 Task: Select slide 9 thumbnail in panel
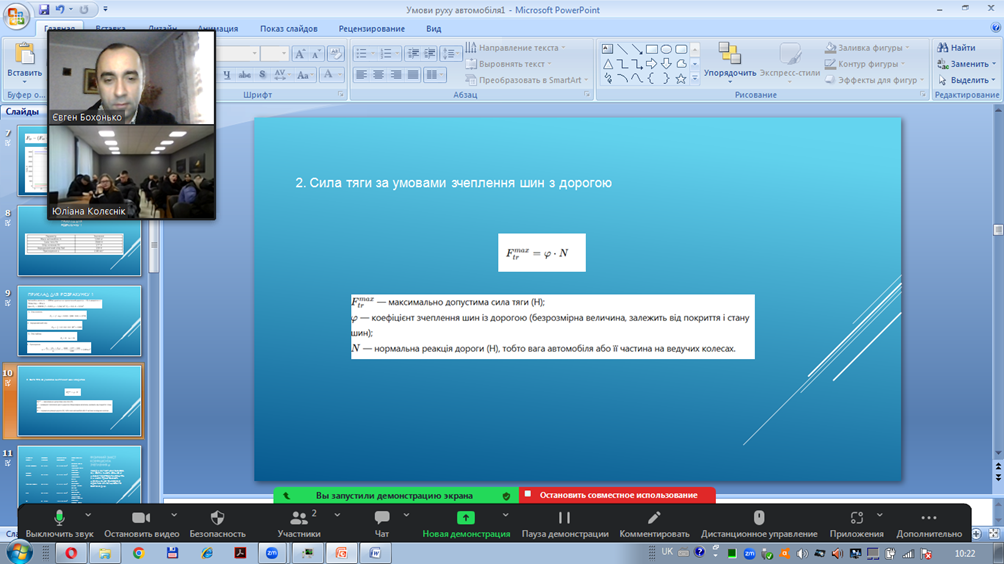pyautogui.click(x=79, y=321)
